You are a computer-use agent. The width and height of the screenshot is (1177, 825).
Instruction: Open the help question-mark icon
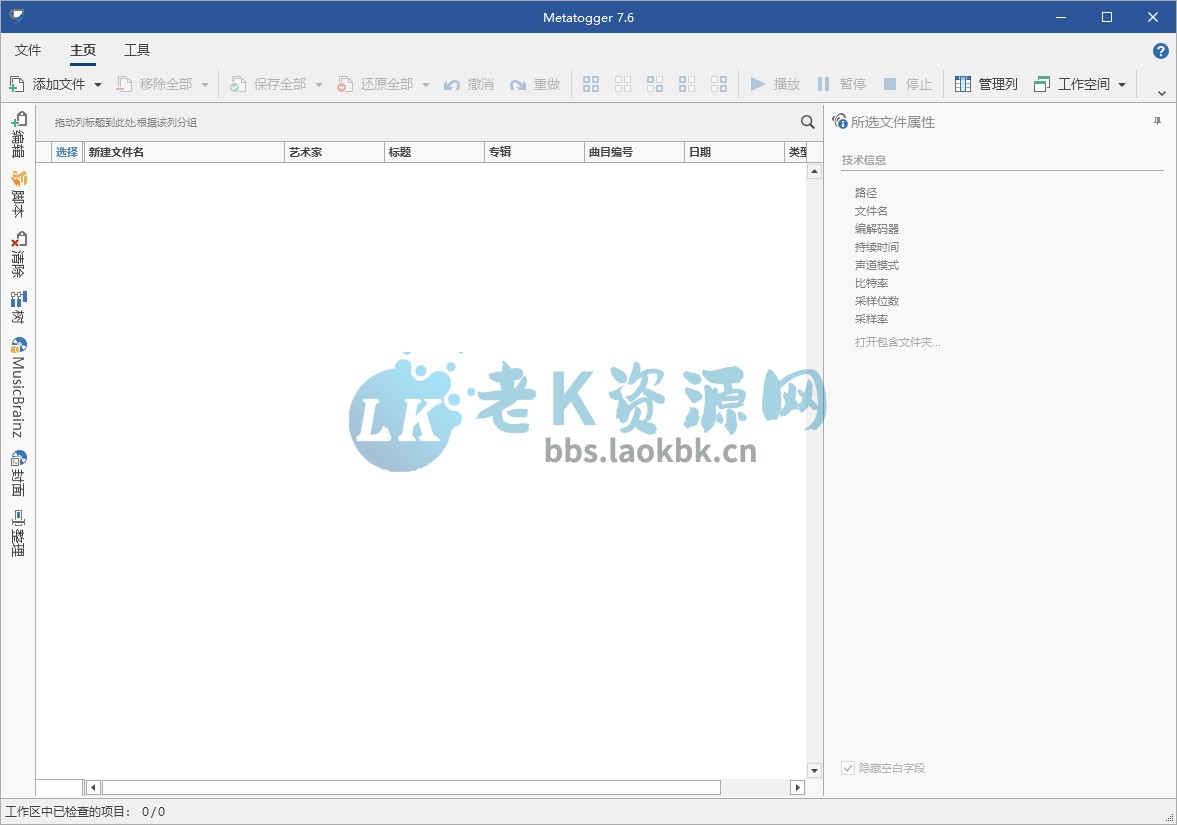point(1160,51)
